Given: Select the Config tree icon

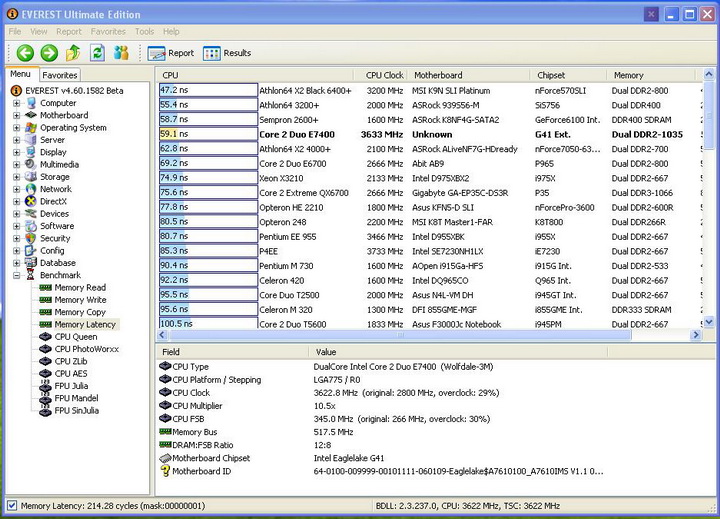Looking at the screenshot, I should click(31, 250).
